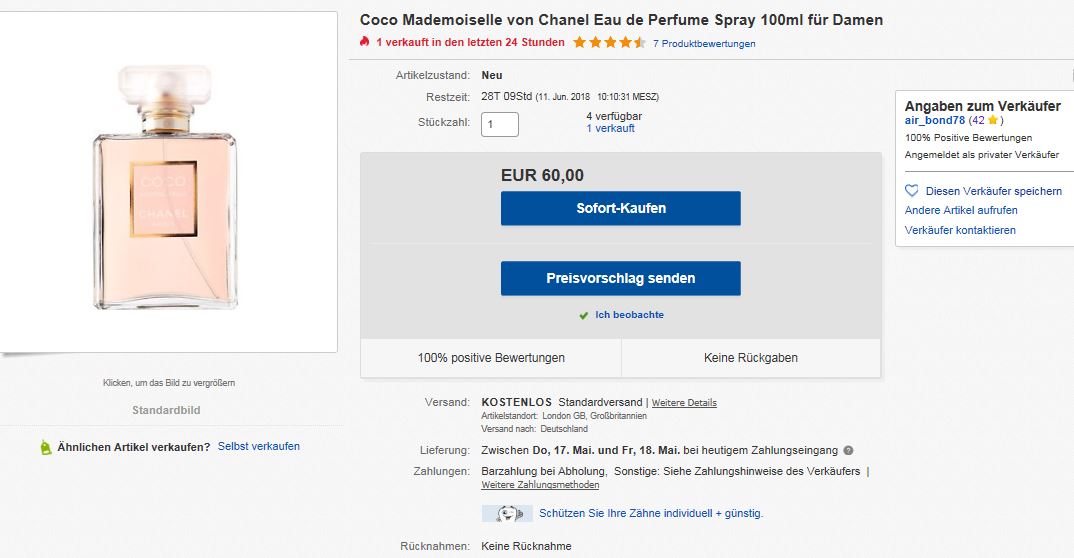The height and width of the screenshot is (558, 1074).
Task: Click the Sofort-Kaufen button
Action: click(621, 208)
